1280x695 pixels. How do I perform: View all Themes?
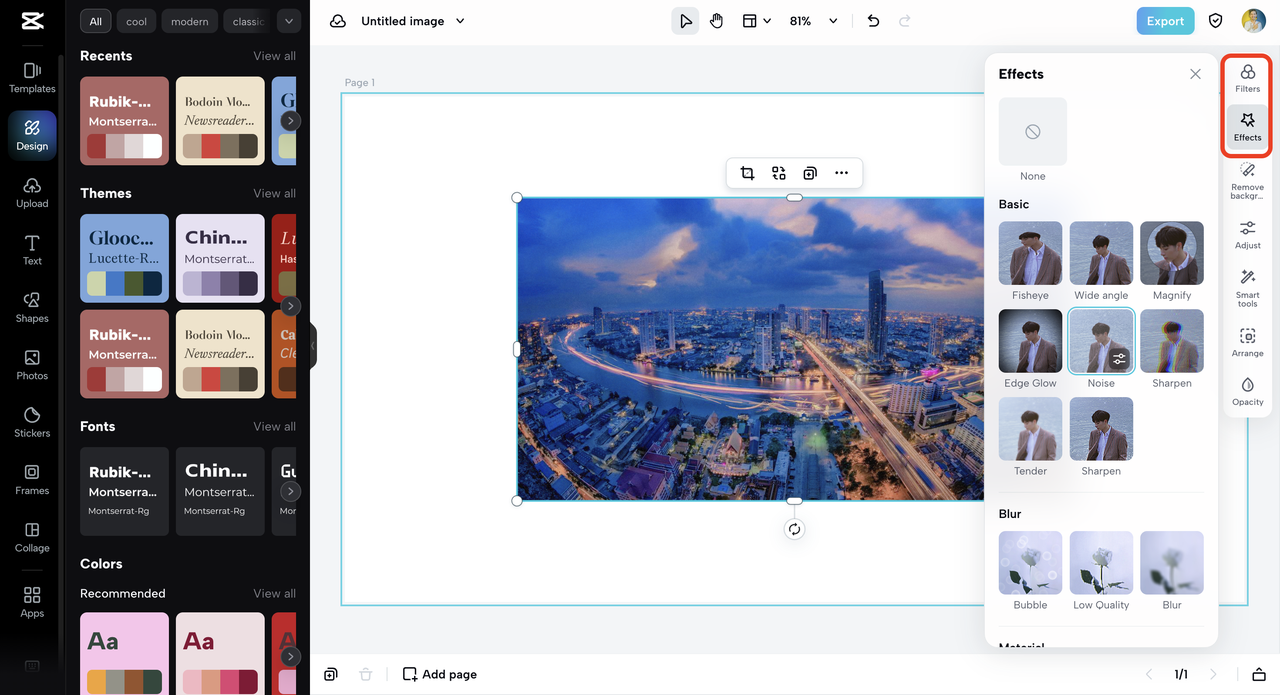274,193
